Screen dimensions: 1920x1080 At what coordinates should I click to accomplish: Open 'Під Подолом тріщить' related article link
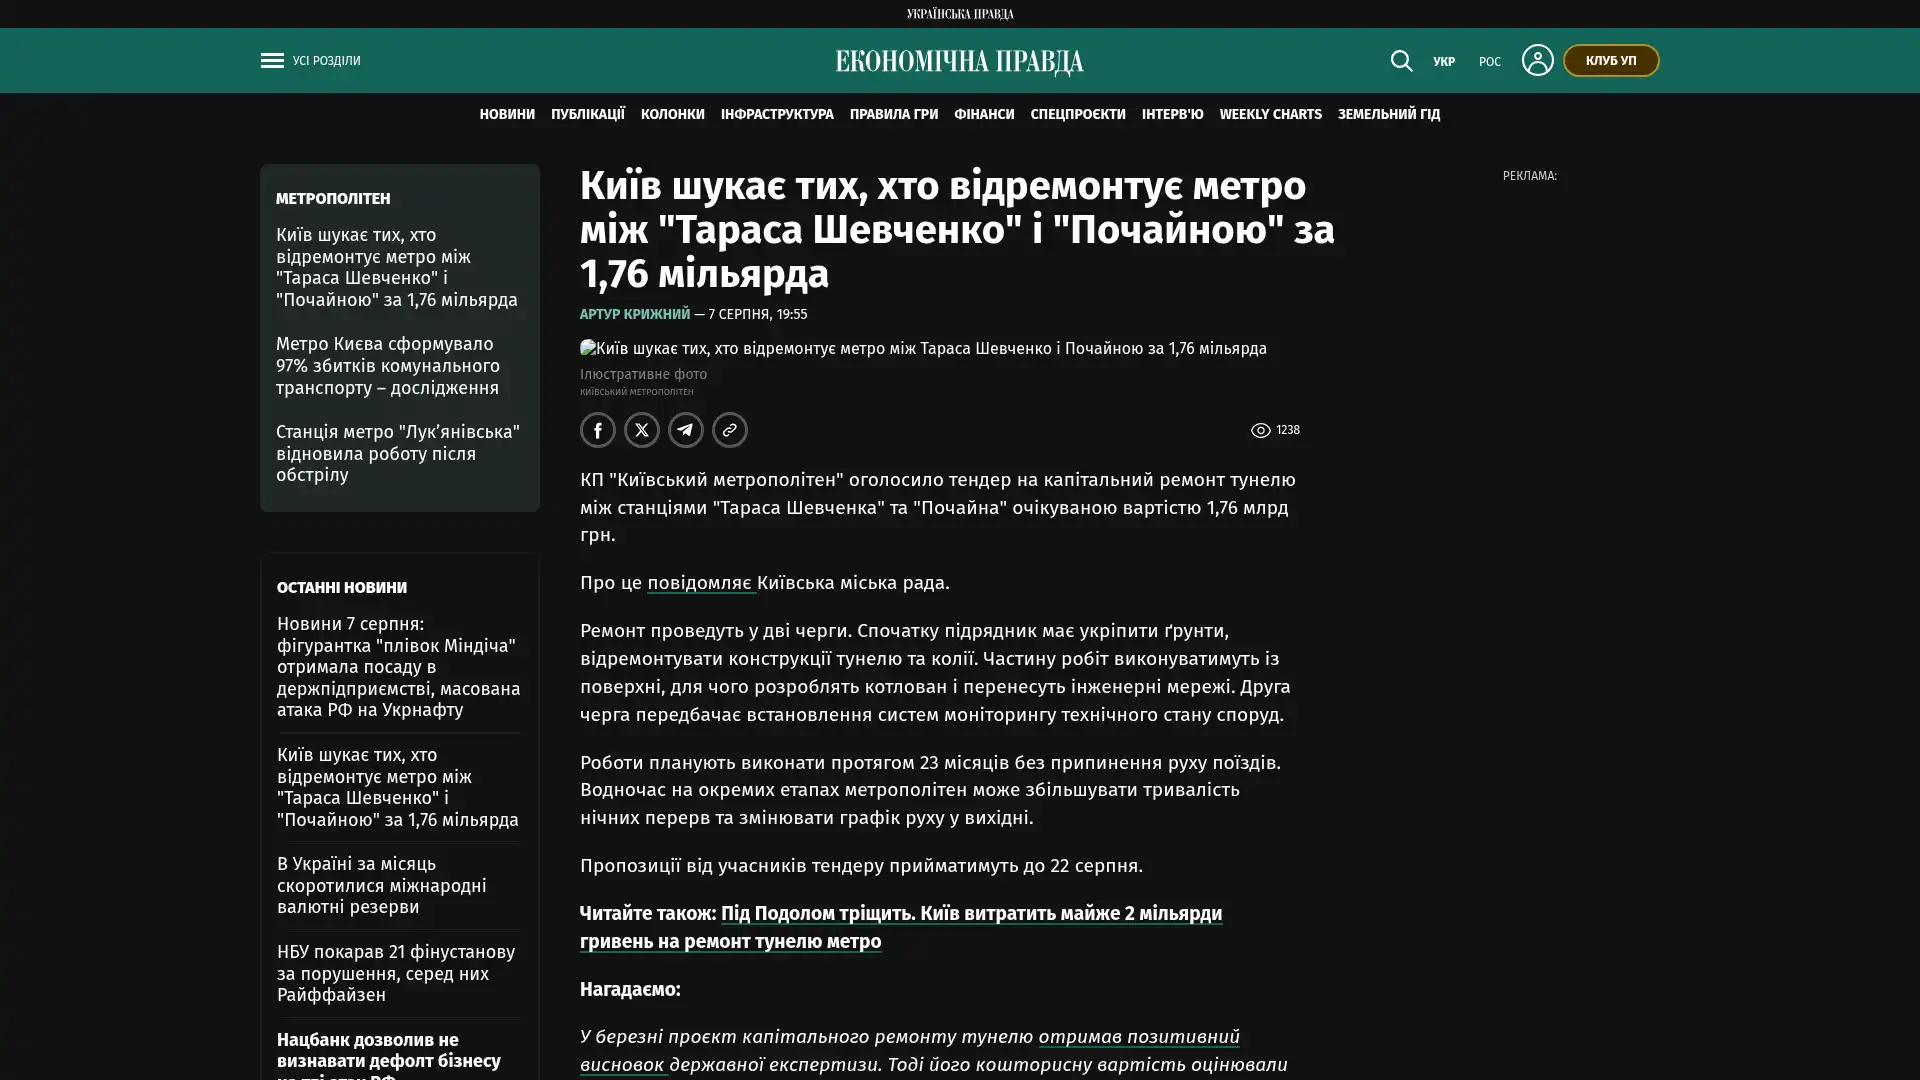click(900, 927)
